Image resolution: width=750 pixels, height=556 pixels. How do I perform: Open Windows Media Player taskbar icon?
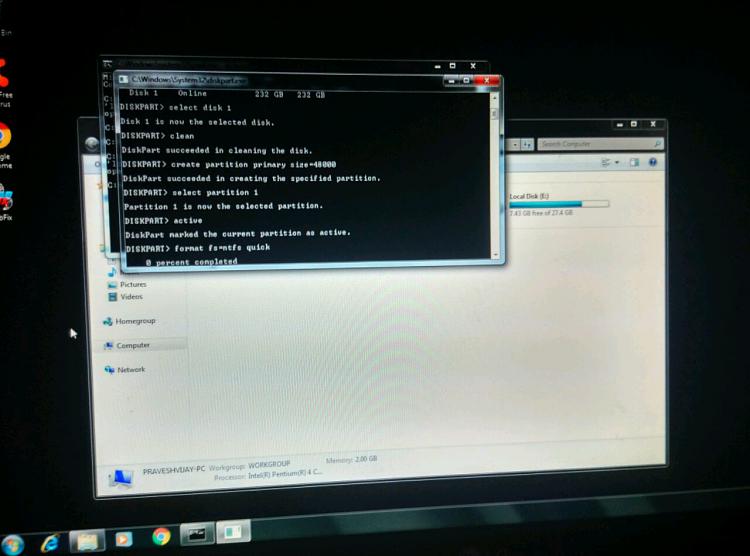[x=123, y=539]
